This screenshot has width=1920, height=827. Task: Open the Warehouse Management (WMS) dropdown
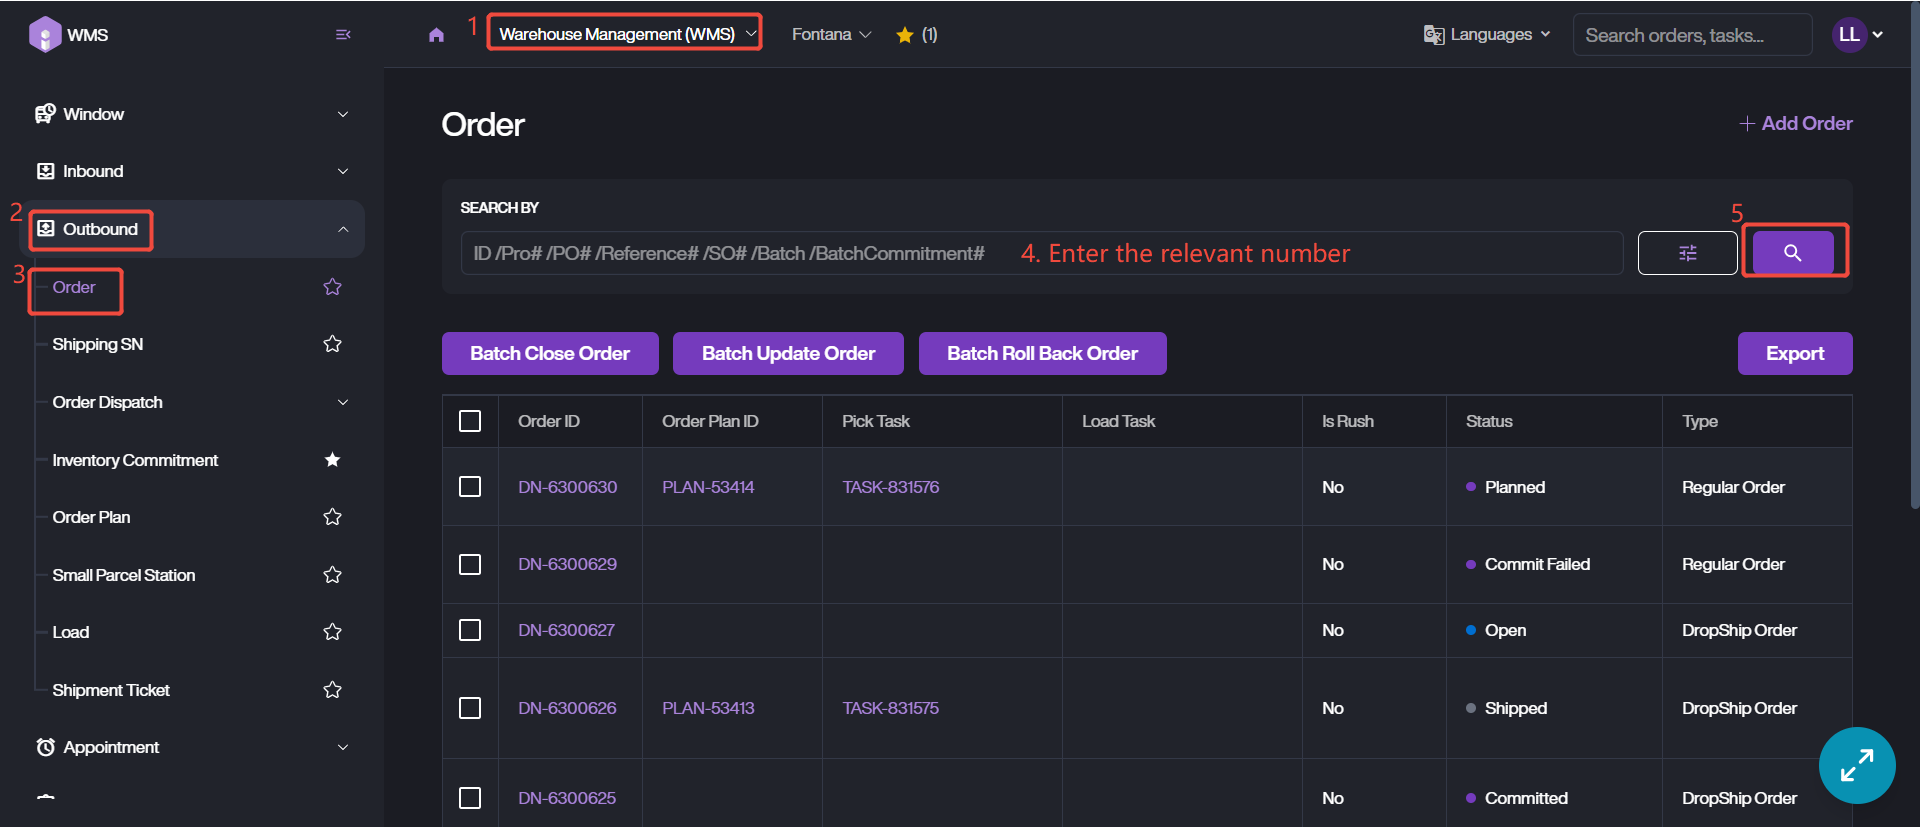coord(625,34)
